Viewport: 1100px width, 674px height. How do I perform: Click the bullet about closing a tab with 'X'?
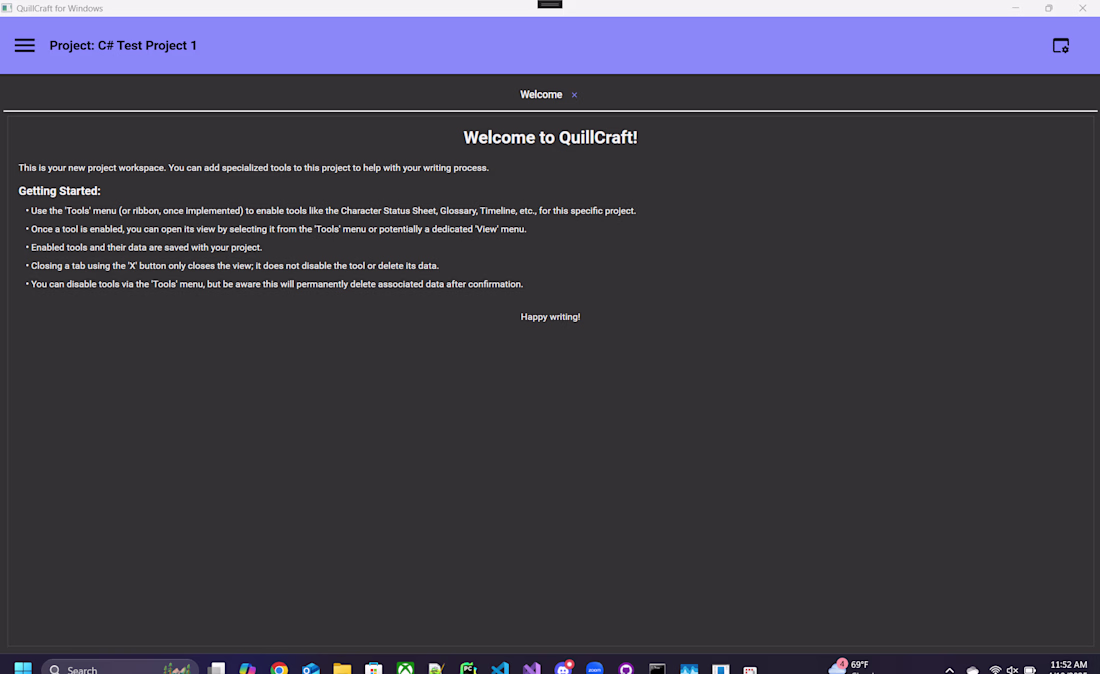[x=232, y=266]
